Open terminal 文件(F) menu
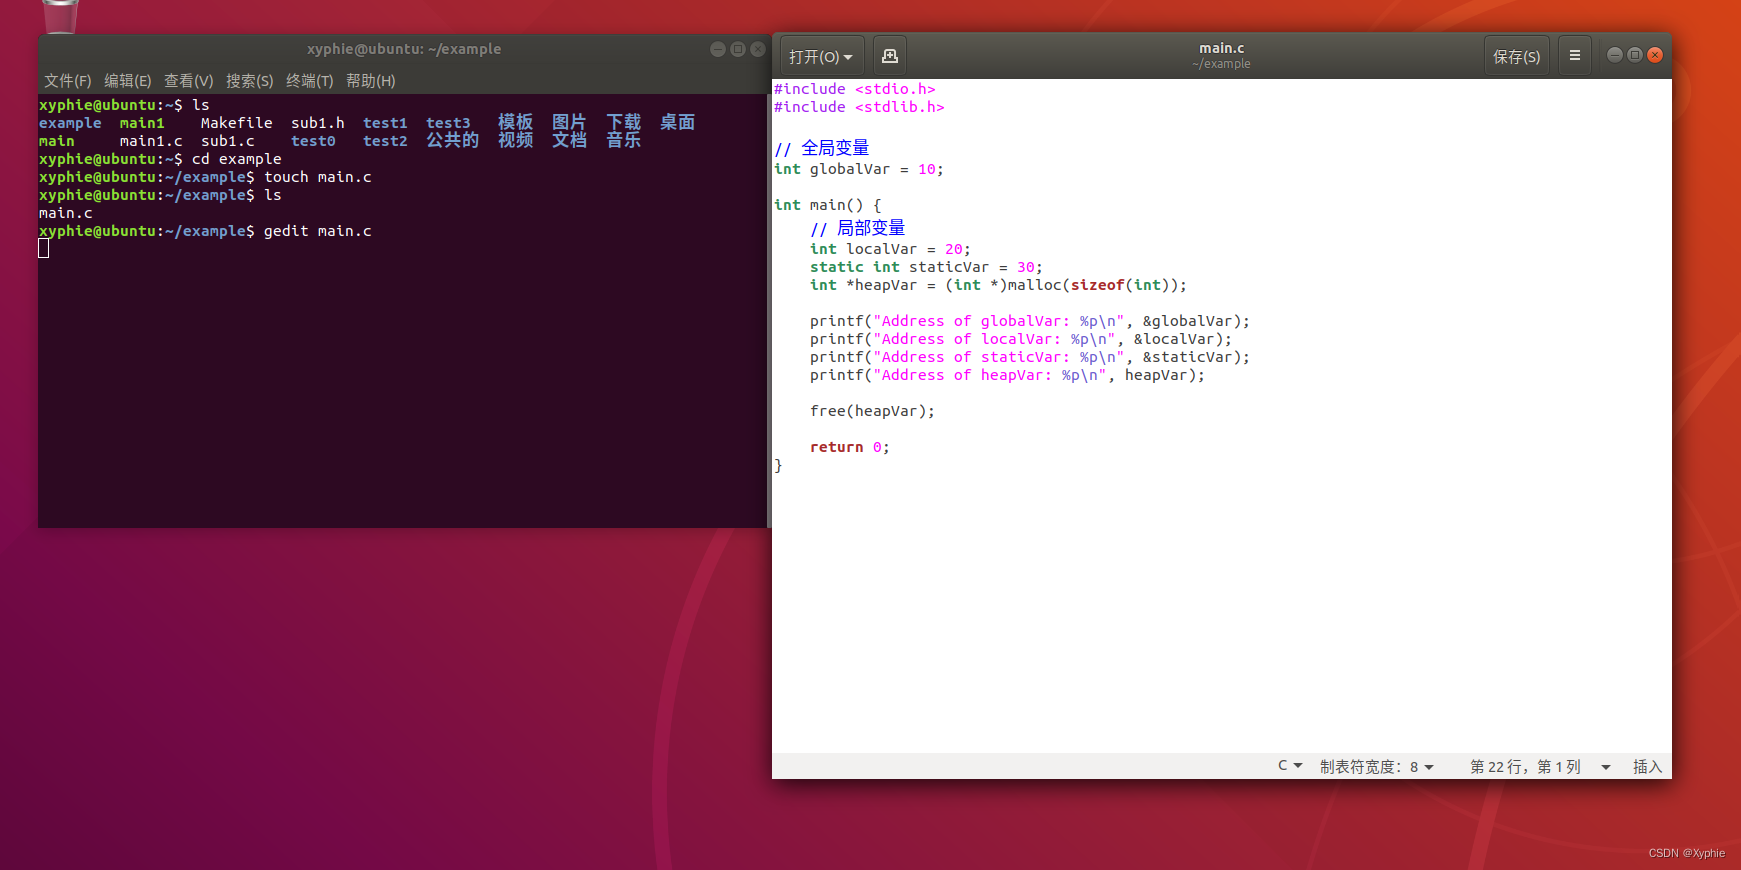The image size is (1741, 870). (68, 81)
